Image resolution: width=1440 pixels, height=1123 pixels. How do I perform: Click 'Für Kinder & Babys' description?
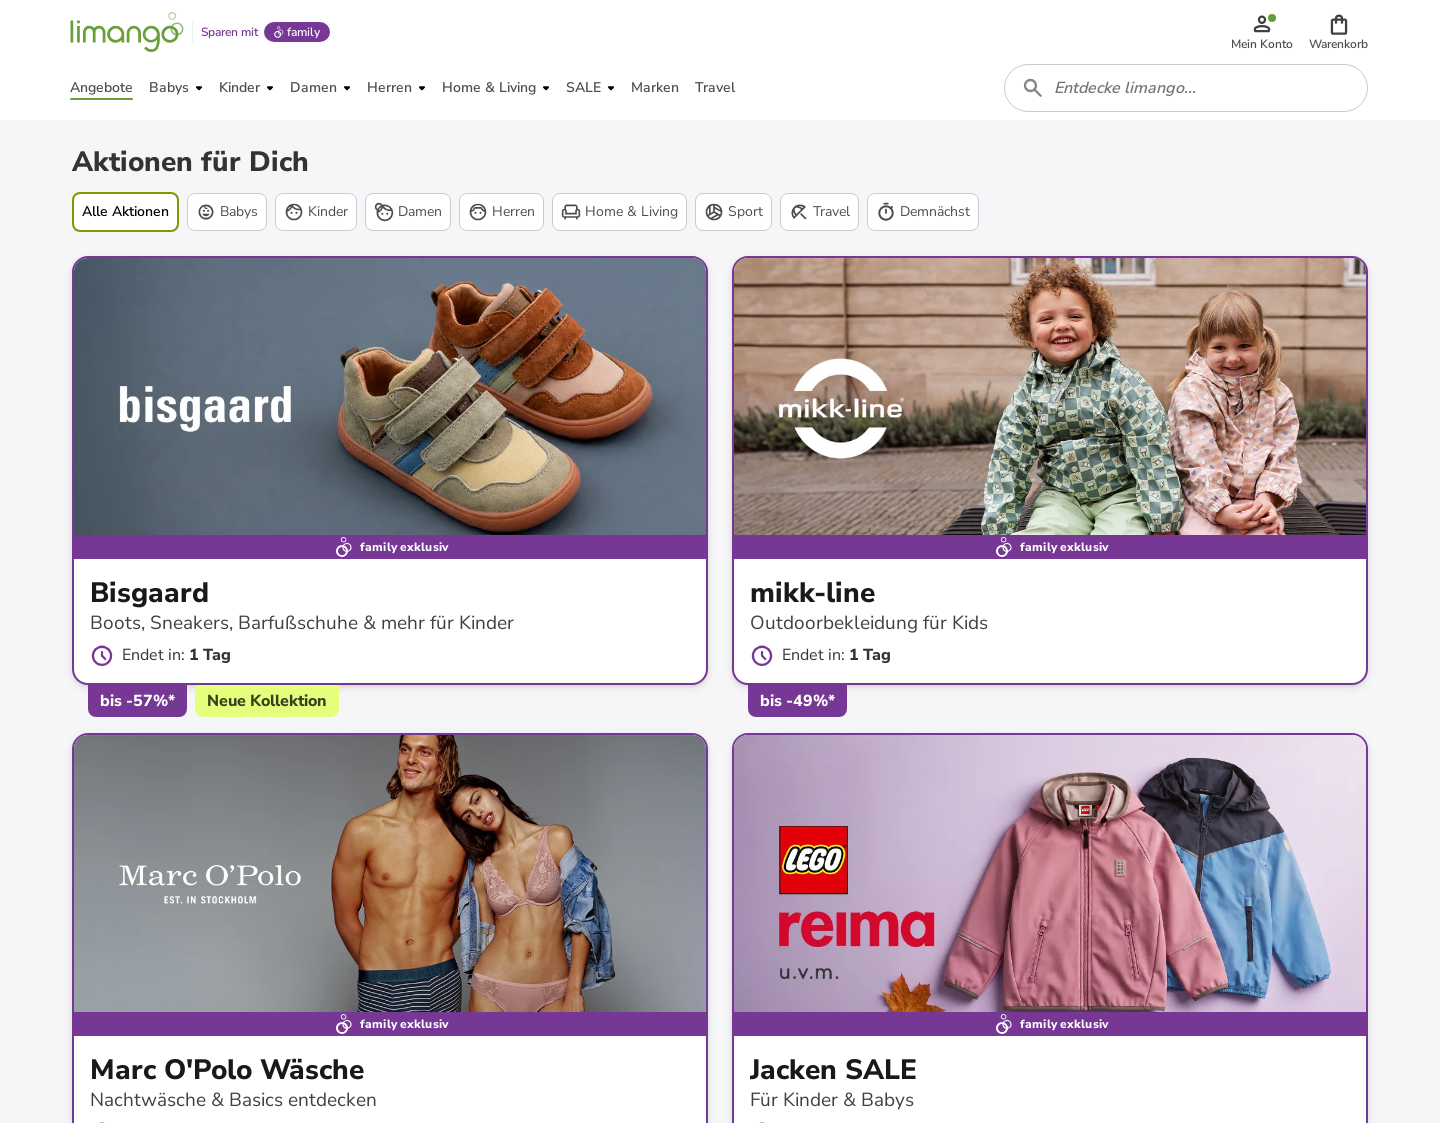coord(832,1100)
